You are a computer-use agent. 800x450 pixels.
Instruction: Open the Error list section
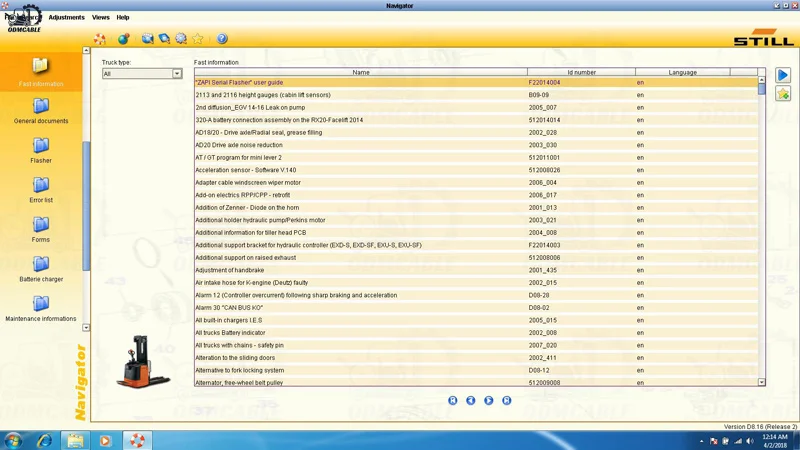40,189
